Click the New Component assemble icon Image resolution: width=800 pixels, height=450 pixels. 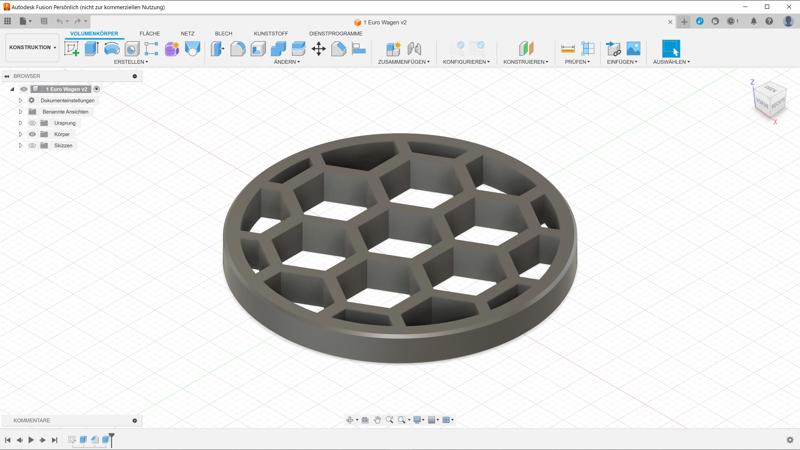(393, 48)
